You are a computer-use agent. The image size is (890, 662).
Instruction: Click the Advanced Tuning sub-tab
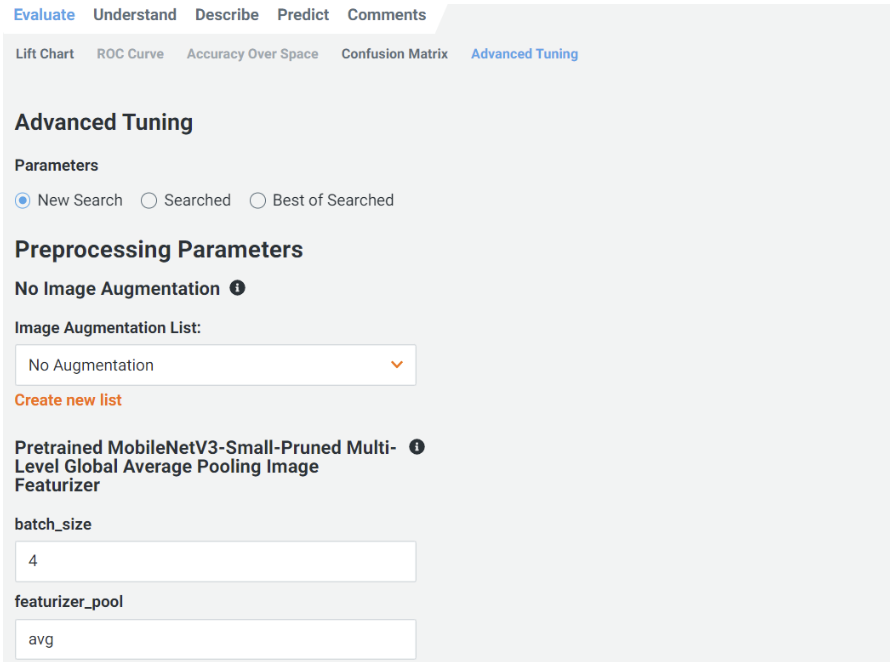(x=524, y=54)
